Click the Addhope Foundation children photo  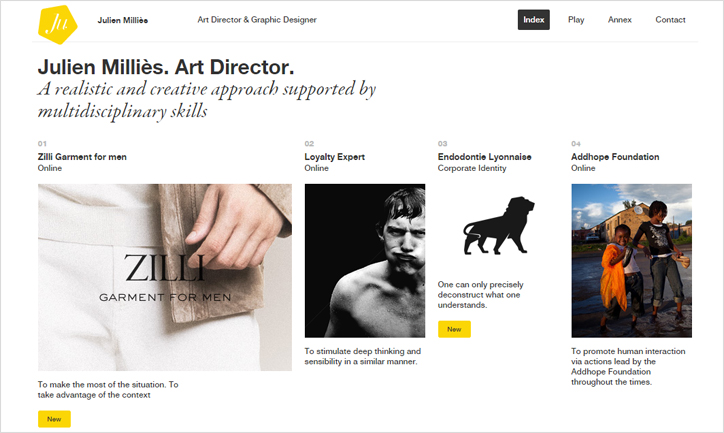[631, 261]
